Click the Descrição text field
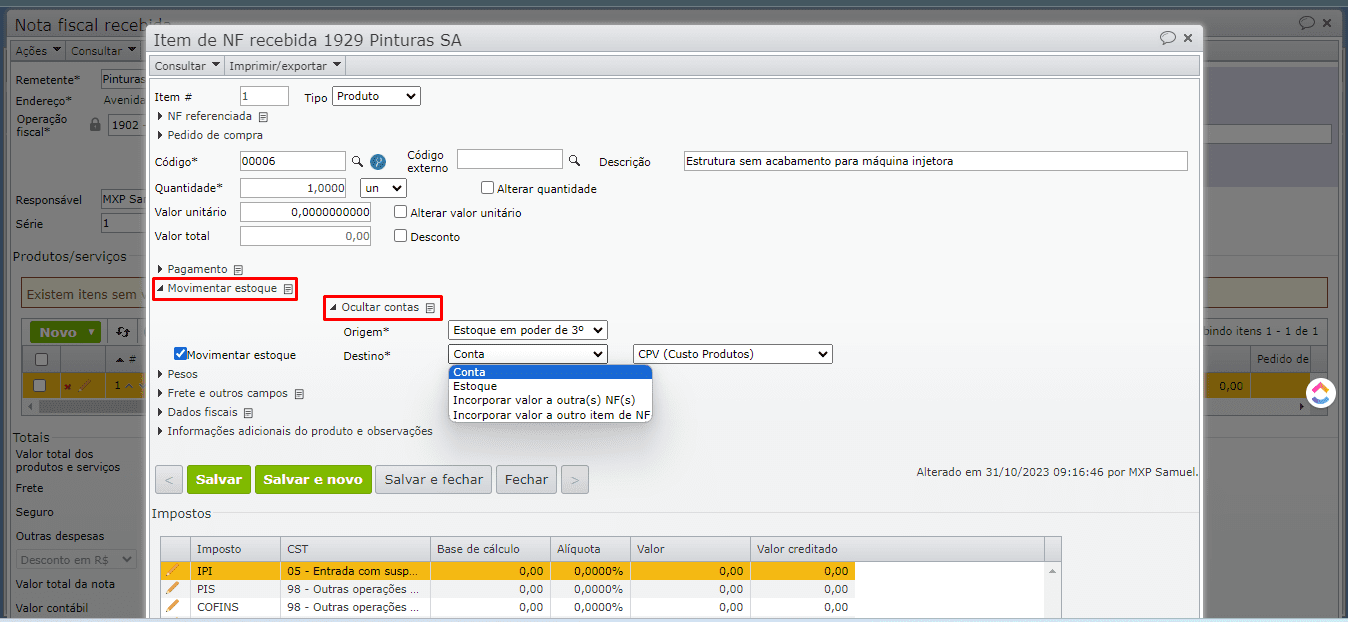 click(935, 161)
